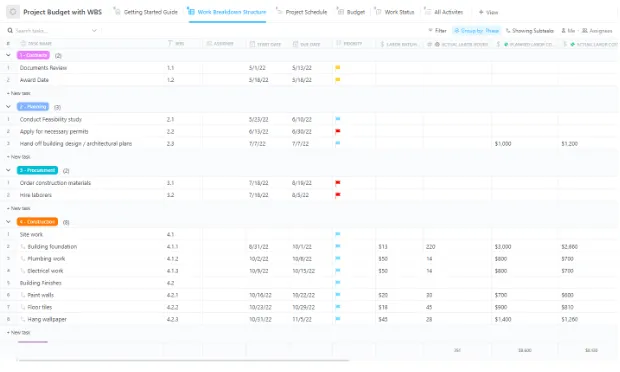This screenshot has height=372, width=620.
Task: Add New task under Procurement group
Action: 19,208
